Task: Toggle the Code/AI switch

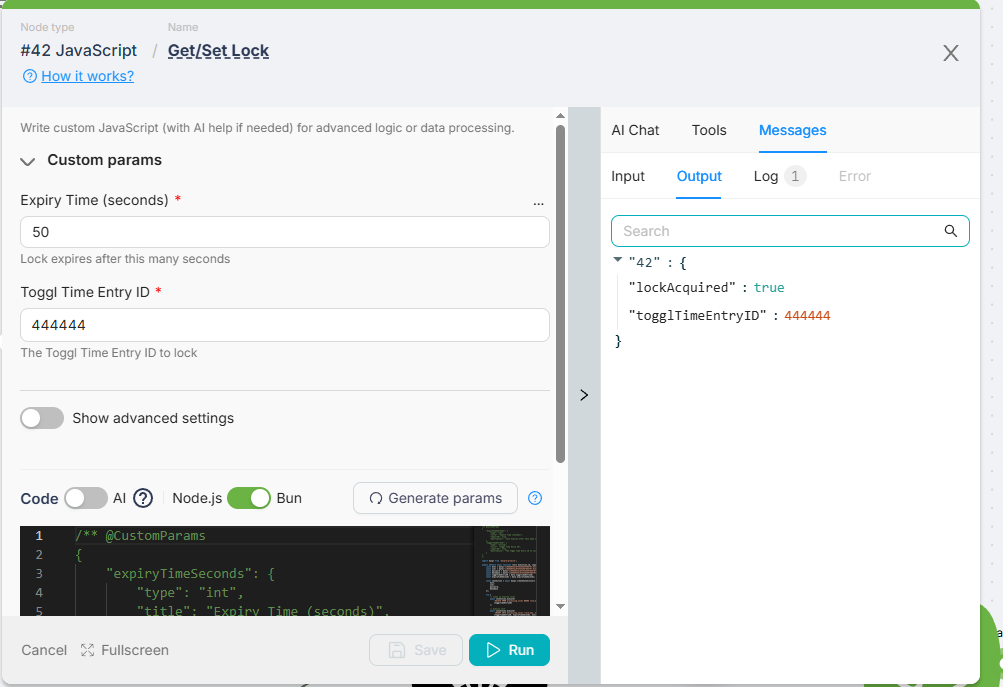Action: pos(86,498)
